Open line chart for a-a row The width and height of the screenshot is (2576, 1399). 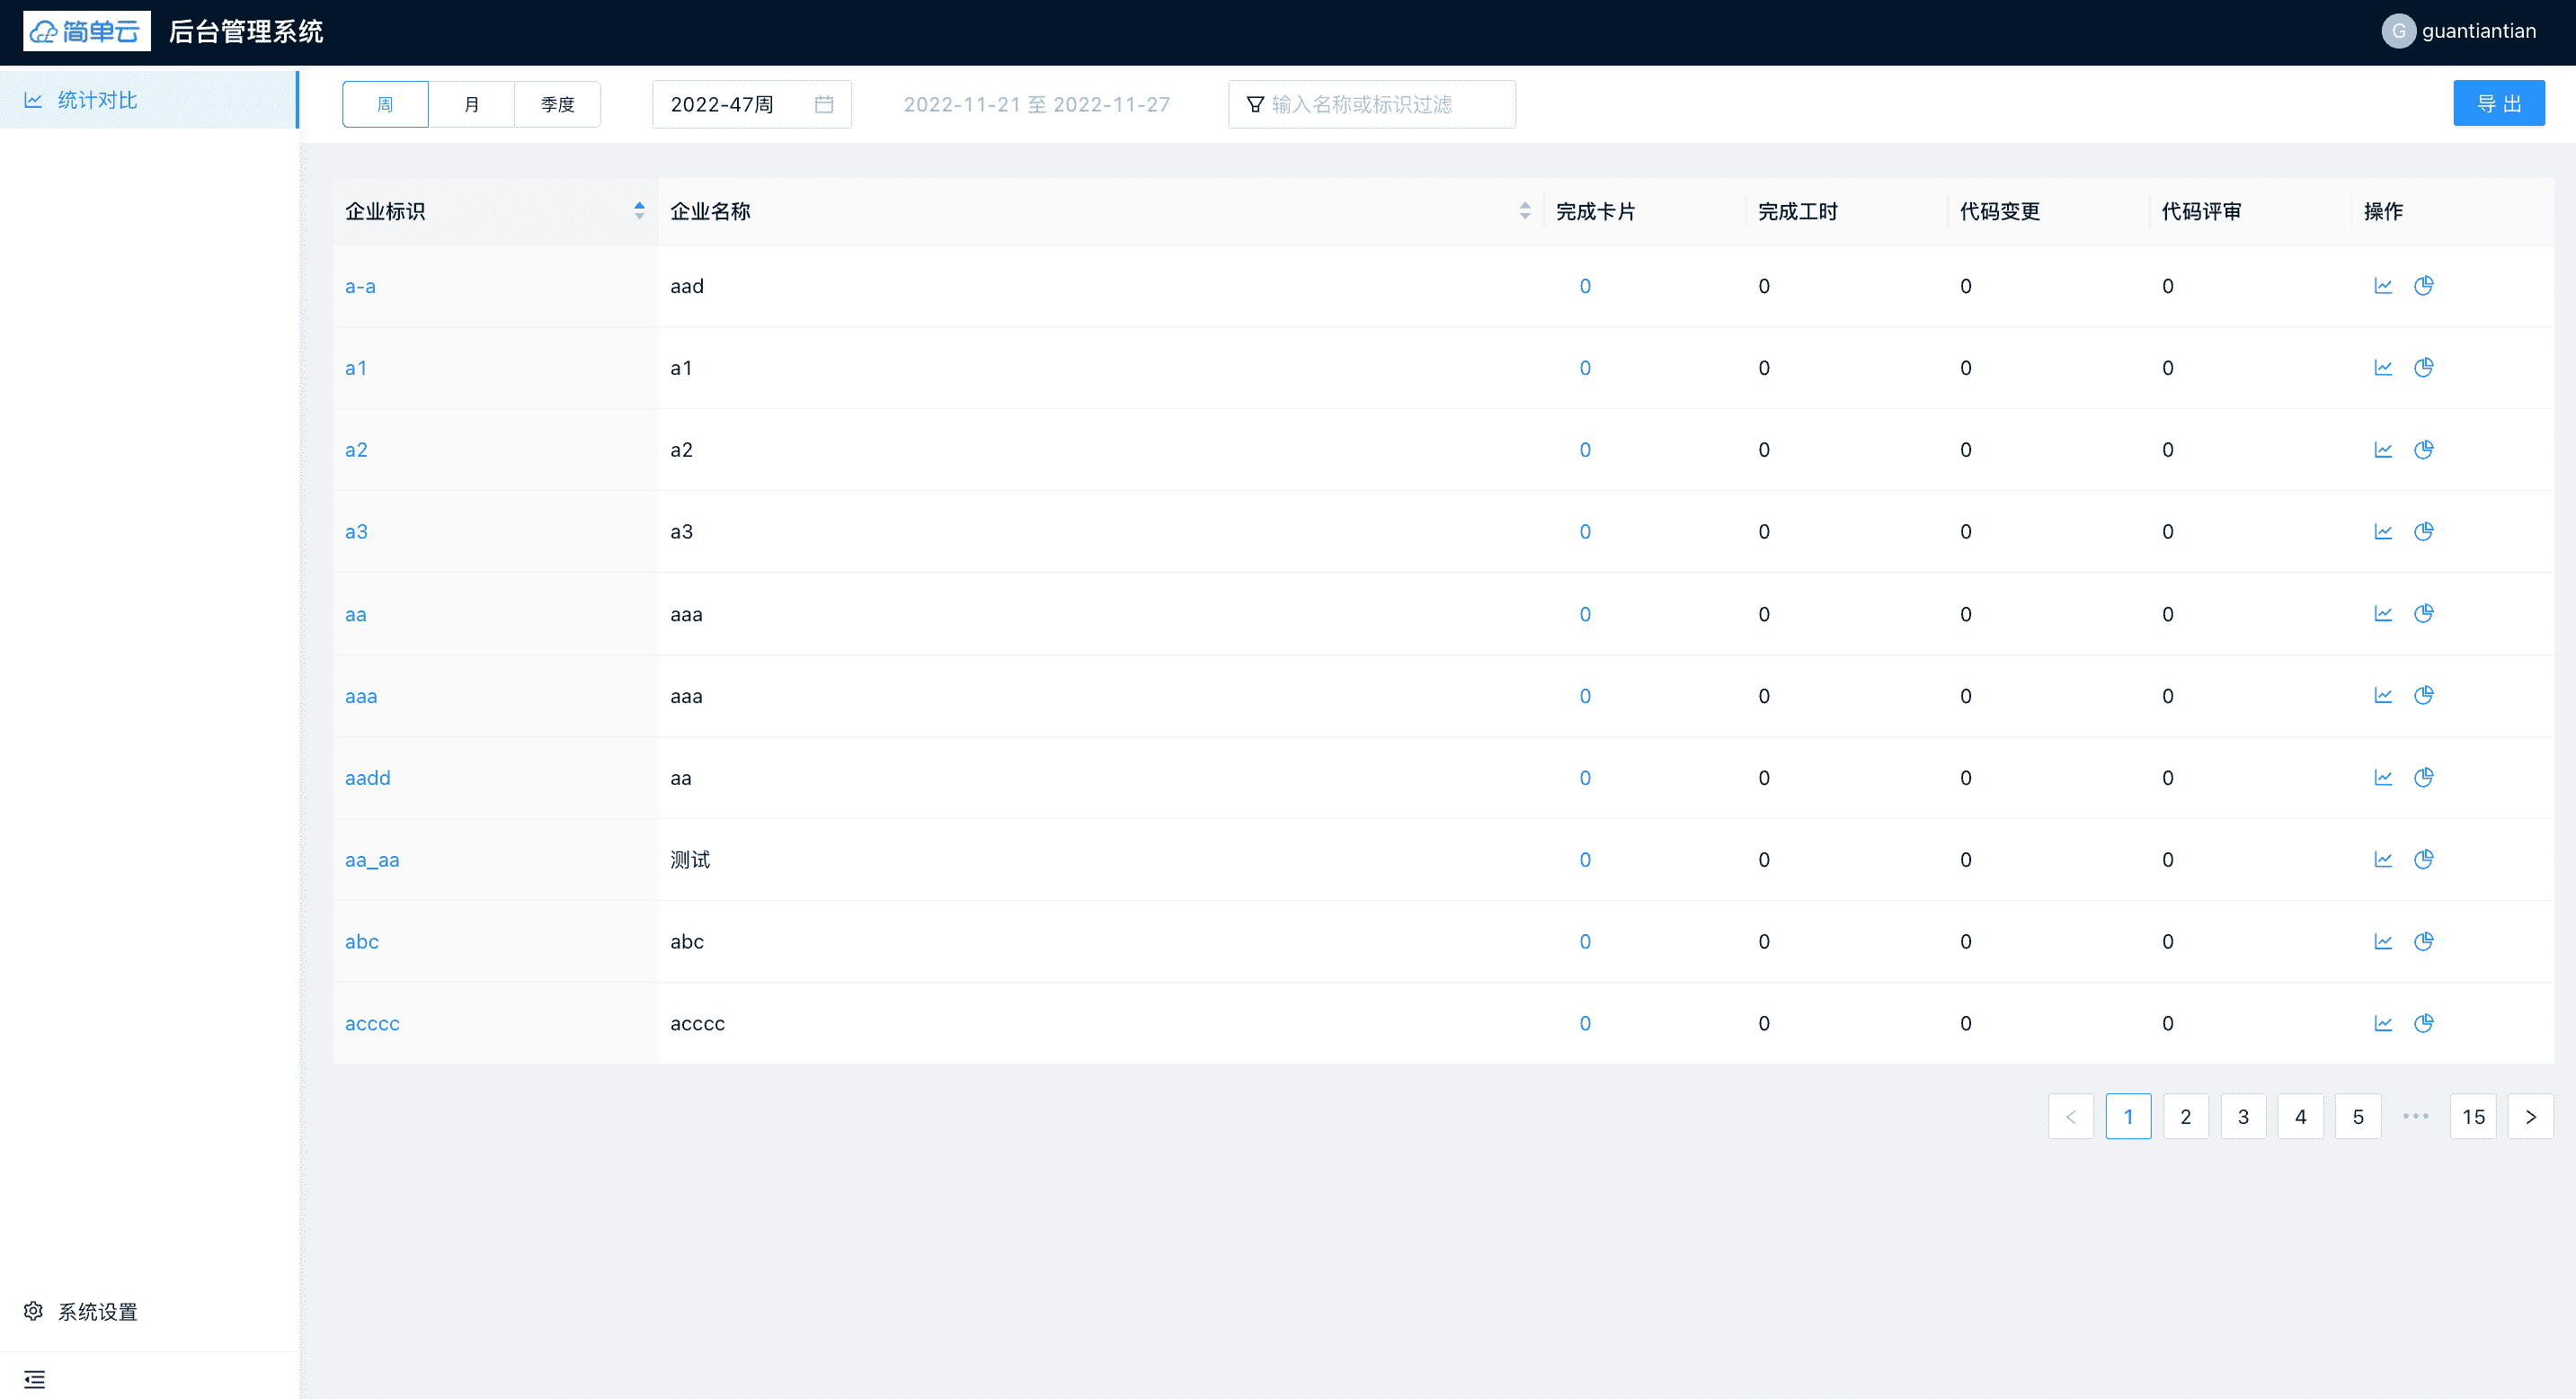(x=2383, y=286)
